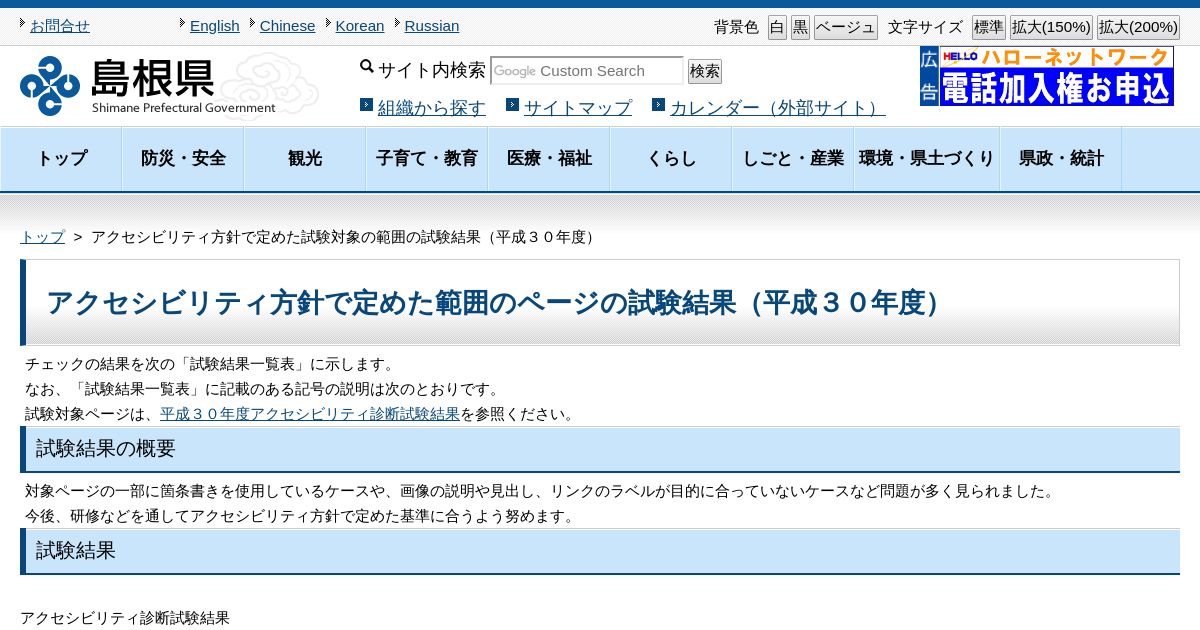Image resolution: width=1200 pixels, height=630 pixels.
Task: Open the くらし navigation tab
Action: point(671,158)
